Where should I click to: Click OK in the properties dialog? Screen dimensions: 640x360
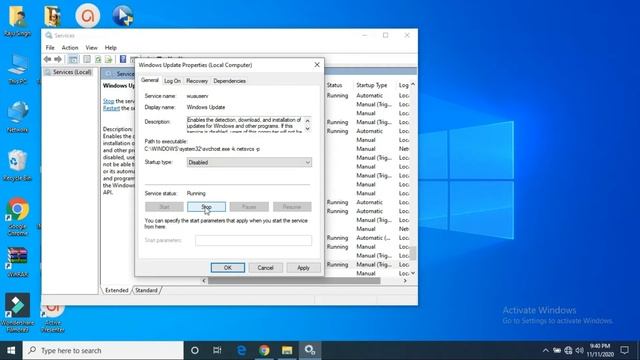(x=228, y=268)
